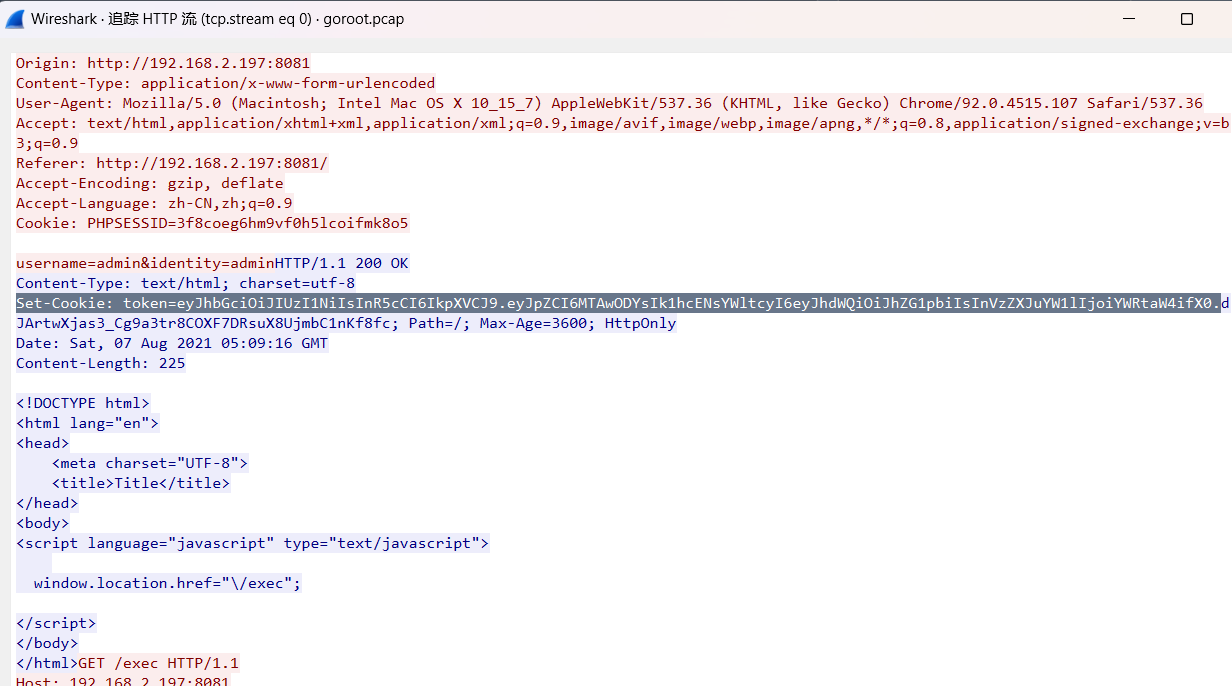1232x686 pixels.
Task: Click the Referer http://192.168.2.197:8081/ line
Action: pos(171,163)
